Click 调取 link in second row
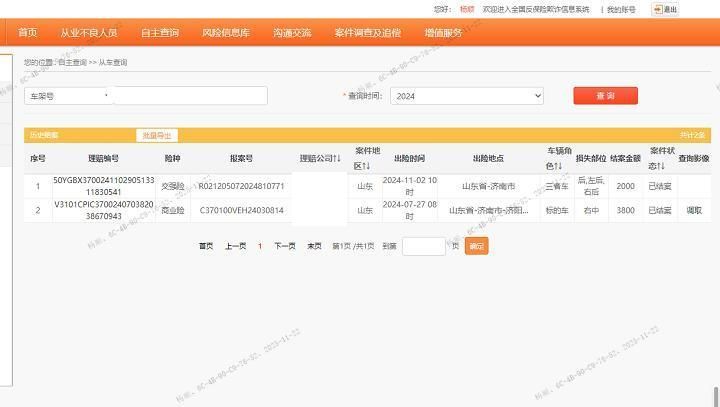 click(694, 210)
